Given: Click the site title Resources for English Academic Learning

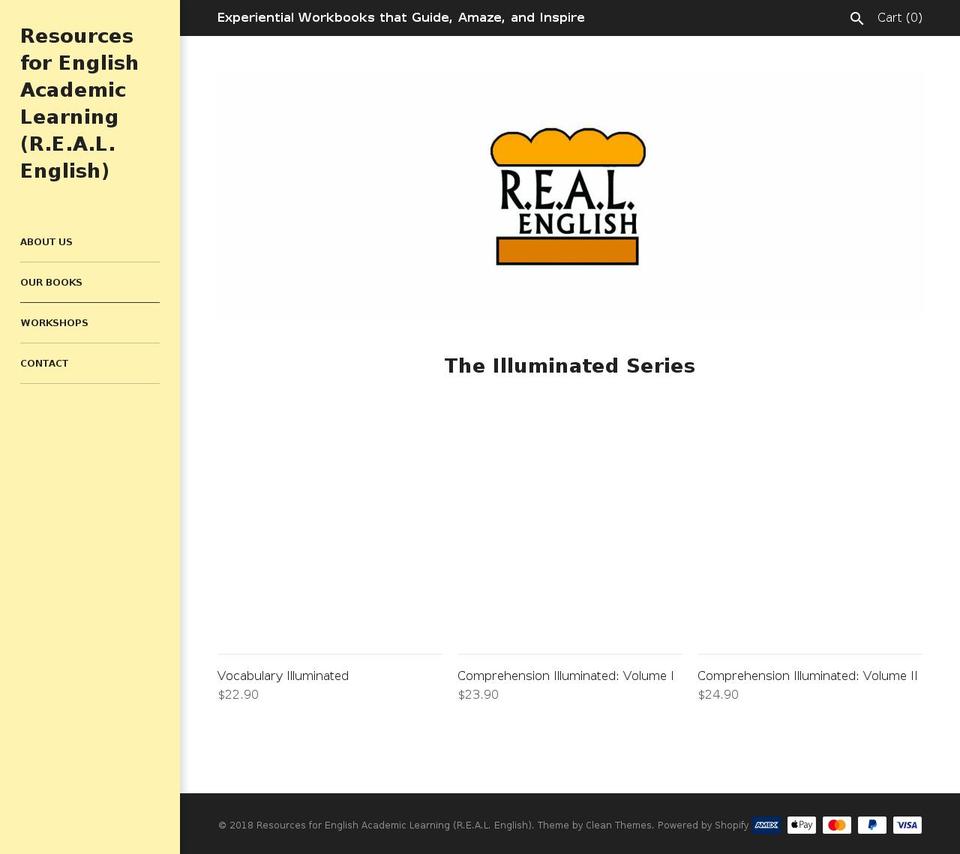Looking at the screenshot, I should [80, 103].
